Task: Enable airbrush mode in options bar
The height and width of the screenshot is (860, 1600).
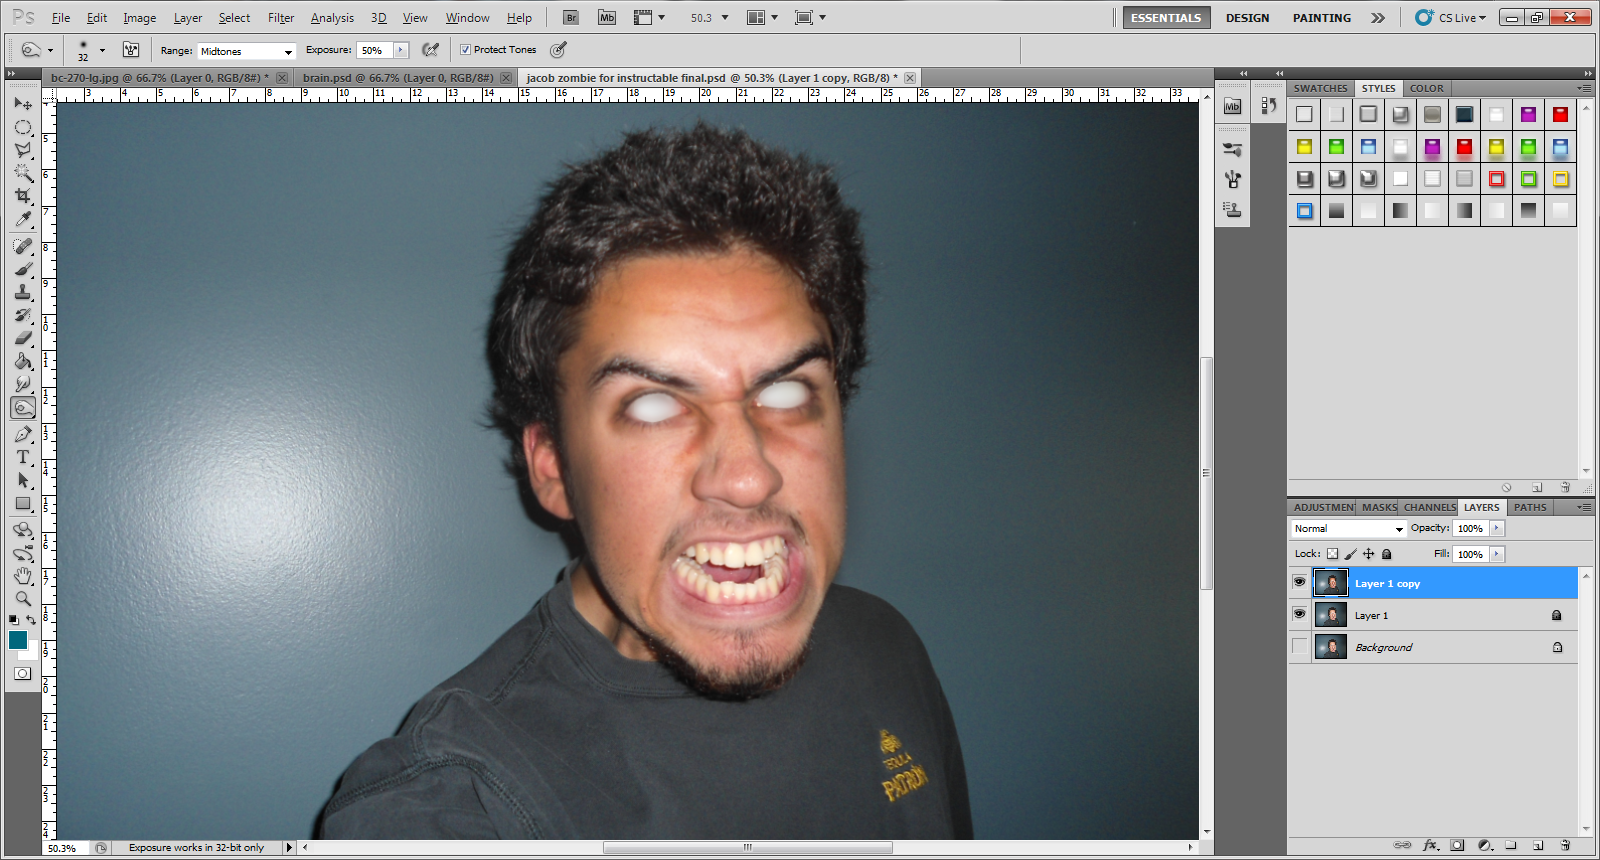Action: (431, 50)
